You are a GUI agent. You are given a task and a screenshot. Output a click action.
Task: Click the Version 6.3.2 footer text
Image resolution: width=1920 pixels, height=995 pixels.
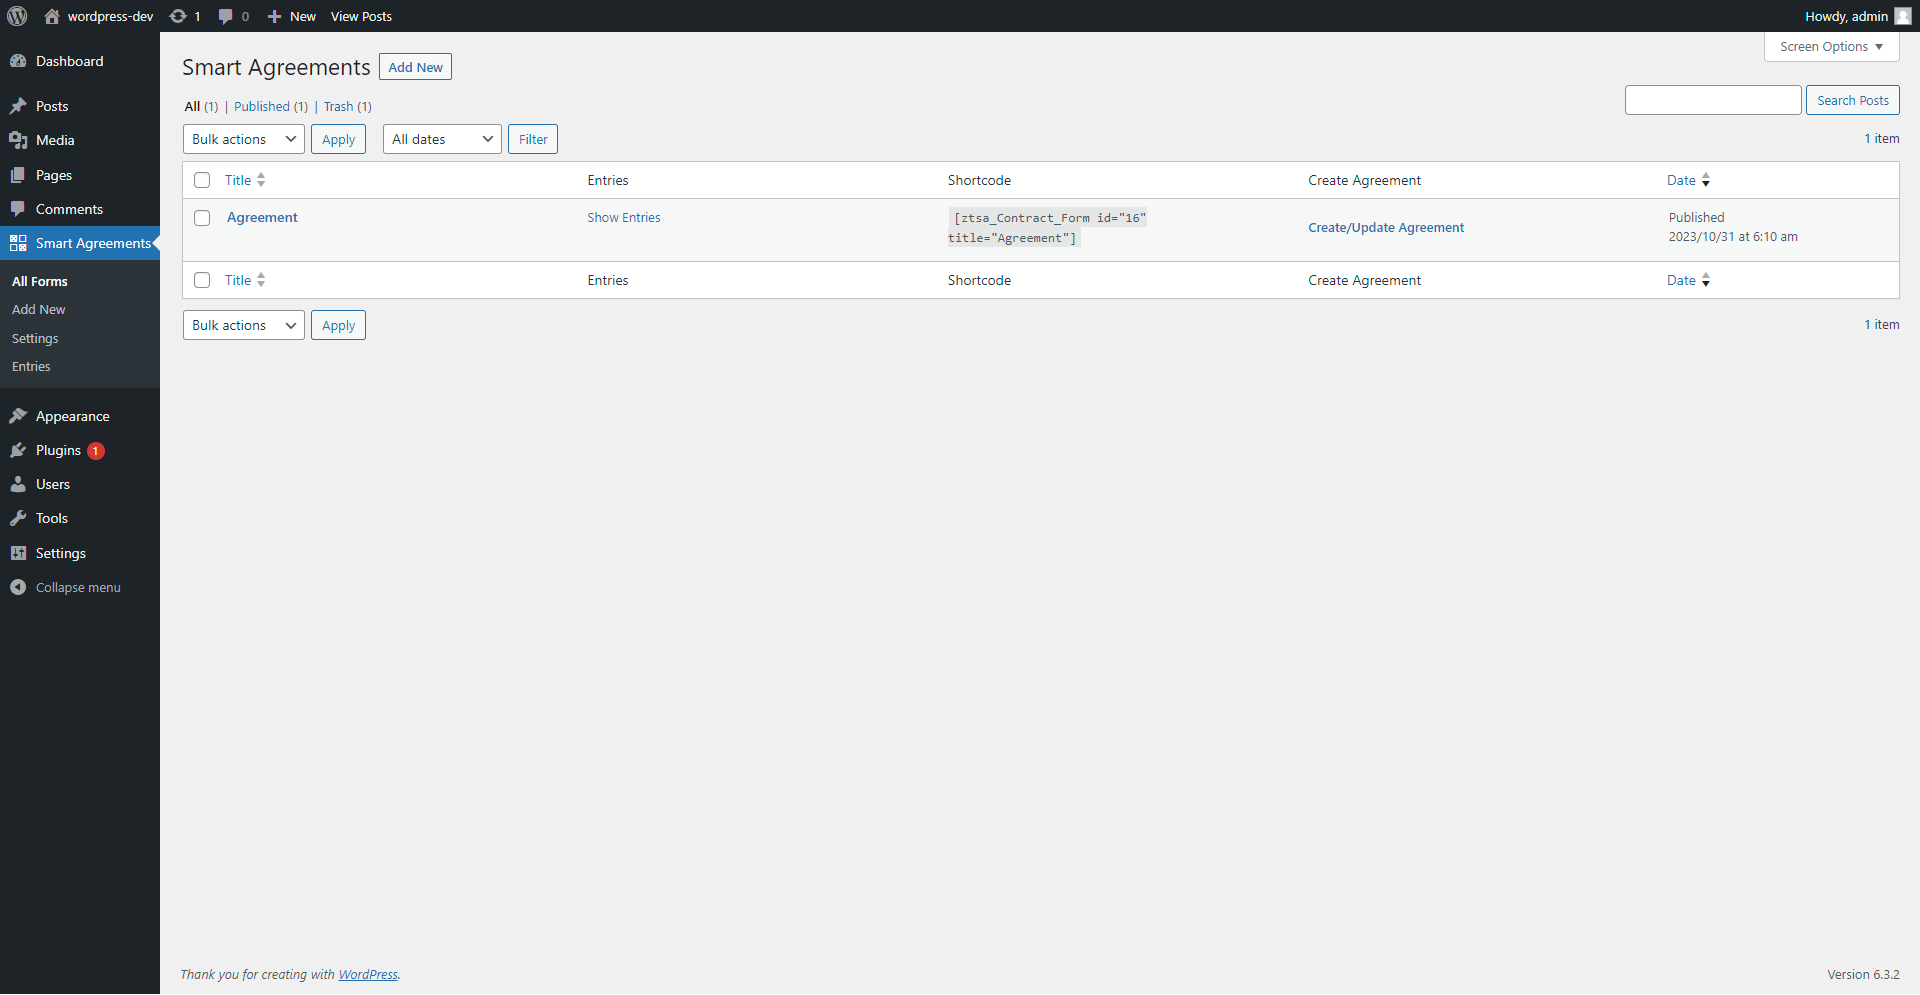pos(1863,975)
